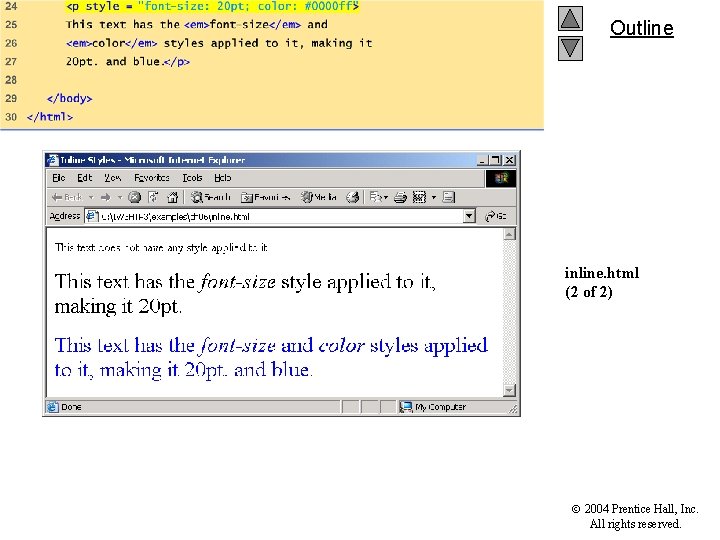
Task: Click the Print icon
Action: coord(400,197)
